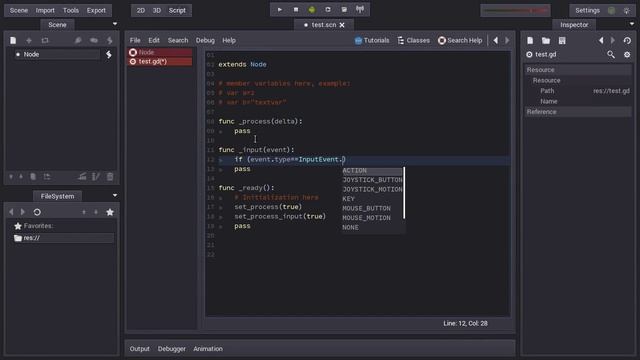Instance a scene file as node

(x=45, y=40)
